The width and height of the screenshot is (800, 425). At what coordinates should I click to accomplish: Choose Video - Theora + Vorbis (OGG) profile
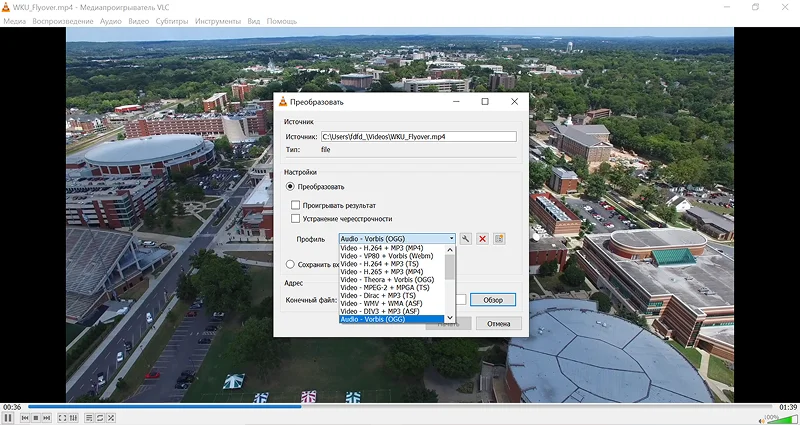(x=392, y=280)
